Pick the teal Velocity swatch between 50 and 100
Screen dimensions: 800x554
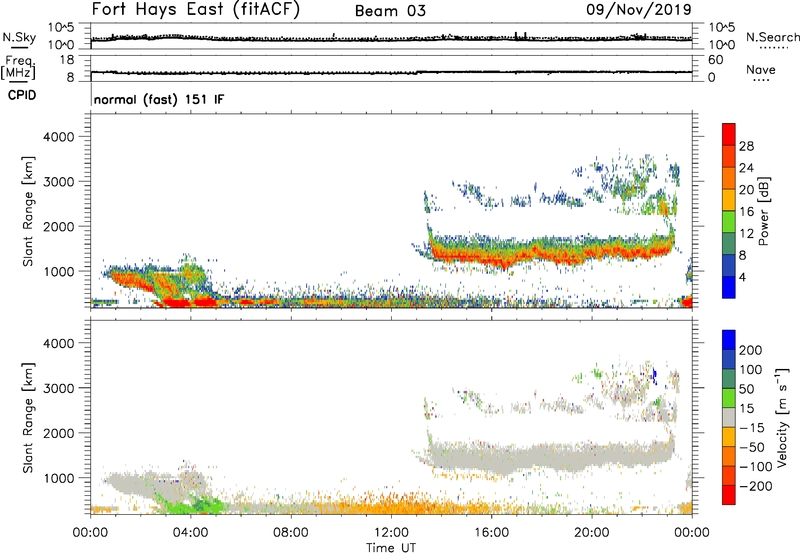tap(729, 379)
